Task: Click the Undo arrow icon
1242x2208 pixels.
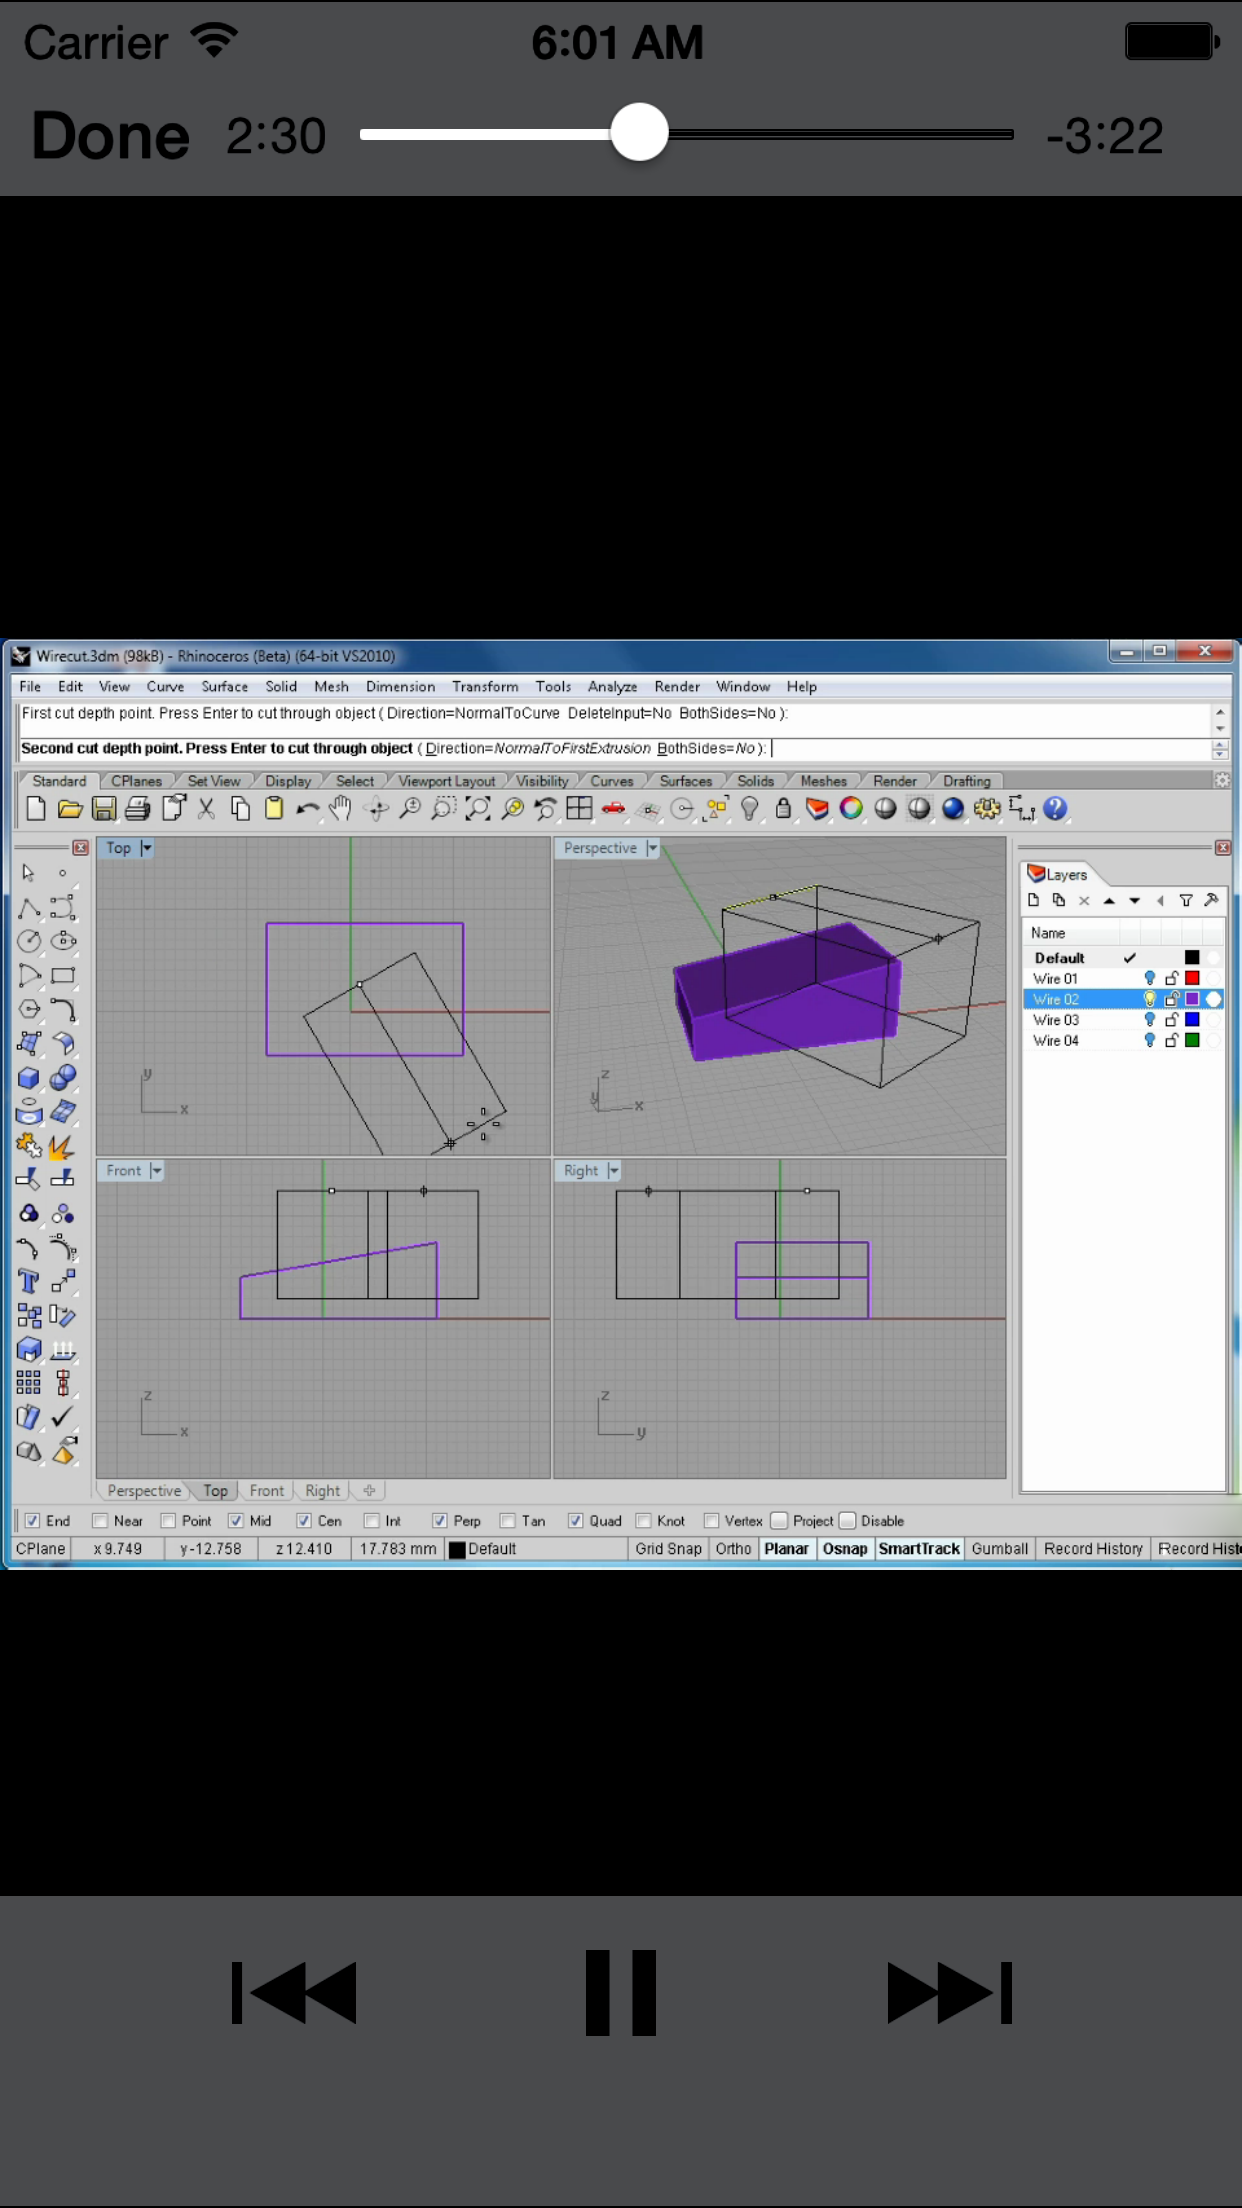Action: 307,809
